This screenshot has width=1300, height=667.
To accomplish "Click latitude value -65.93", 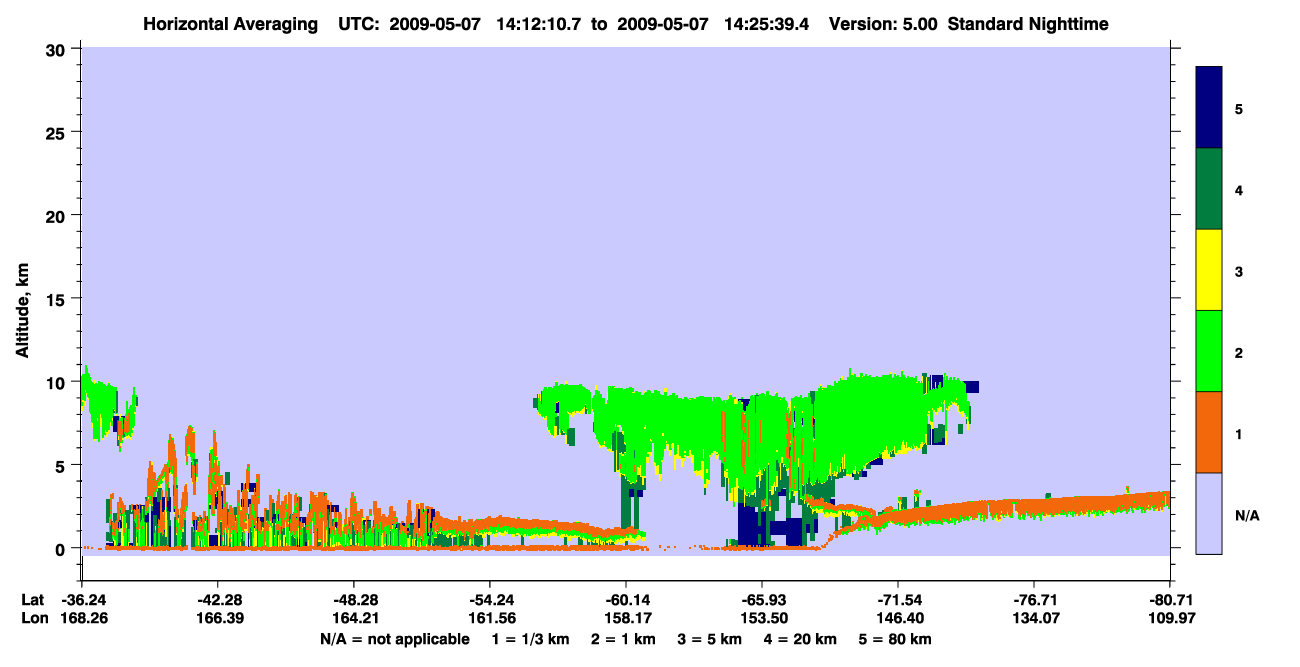I will (x=762, y=600).
